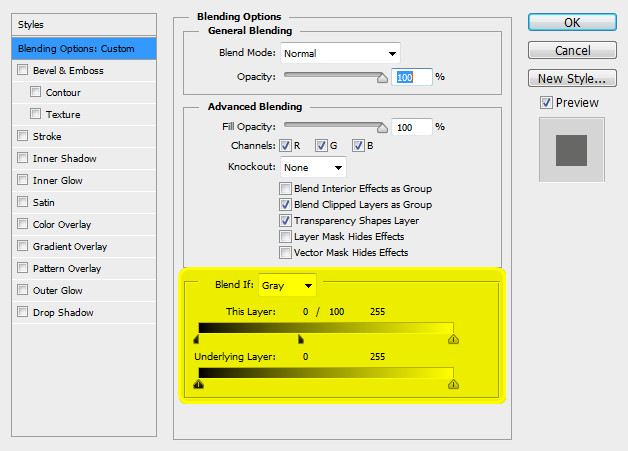Uncheck the Preview checkbox

546,103
